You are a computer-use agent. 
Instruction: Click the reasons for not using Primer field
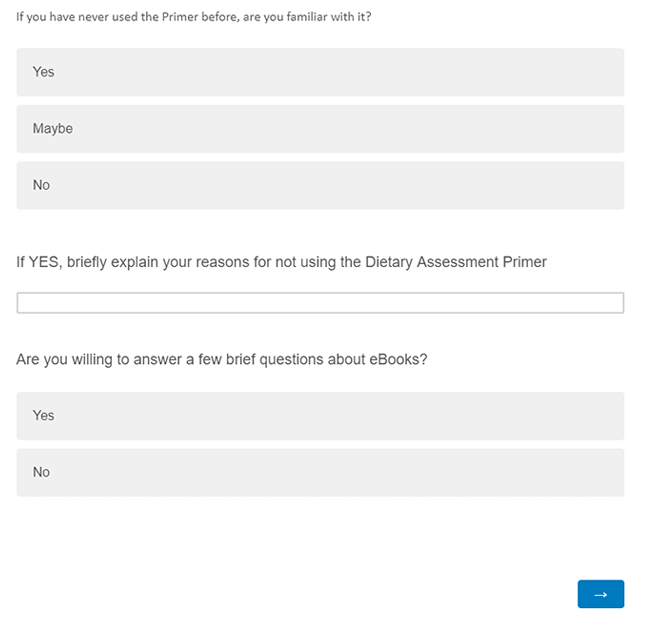[320, 303]
